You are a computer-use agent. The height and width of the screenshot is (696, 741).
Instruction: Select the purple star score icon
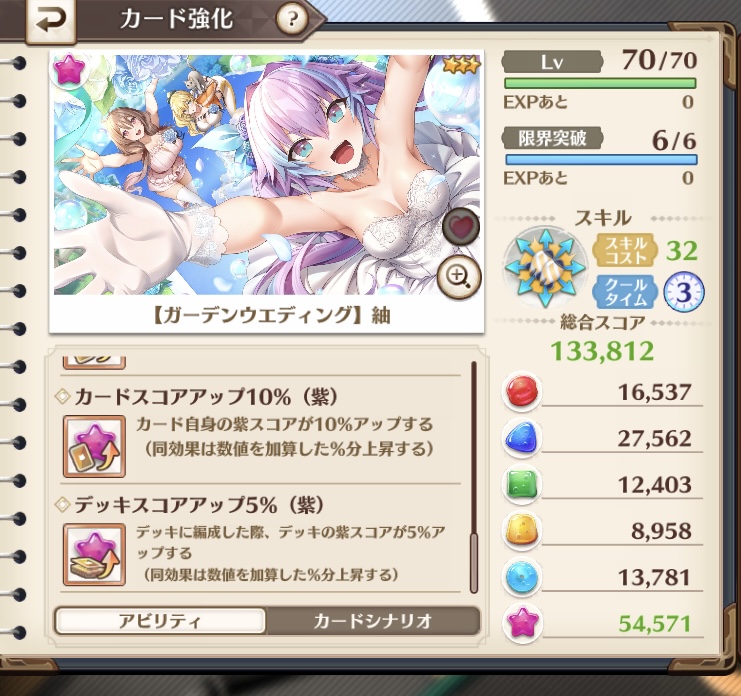click(522, 623)
